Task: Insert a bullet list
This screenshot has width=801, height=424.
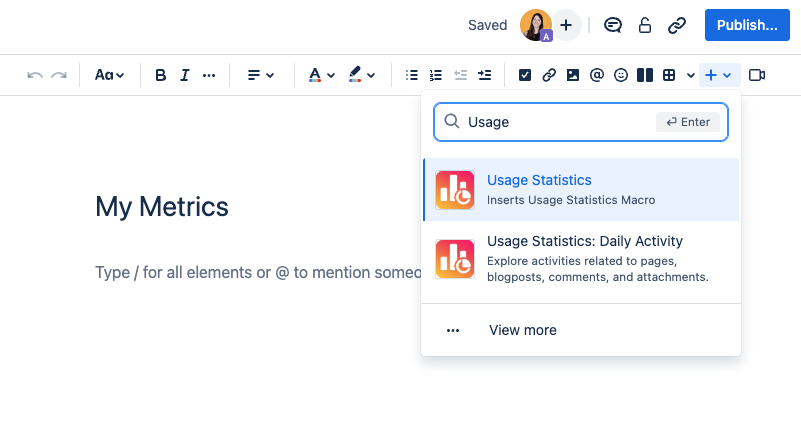Action: 411,75
